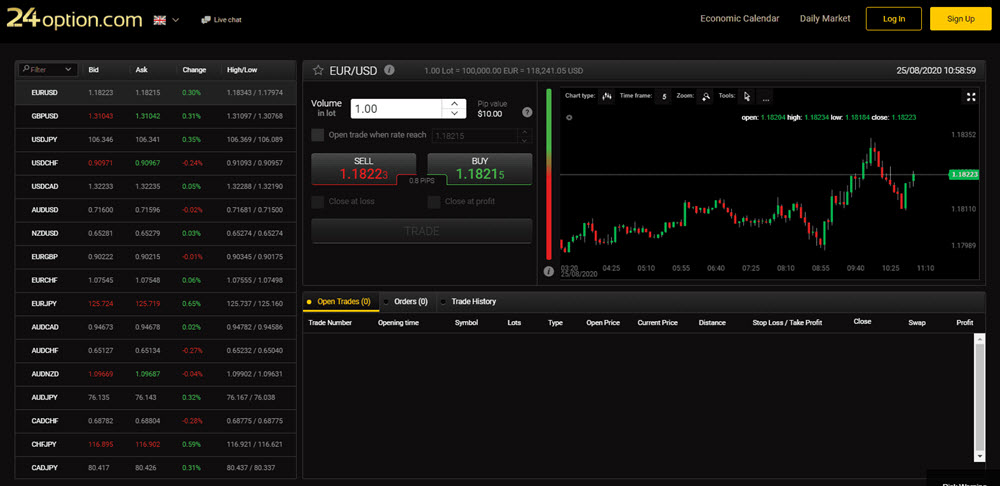The height and width of the screenshot is (486, 1000).
Task: Click the TRADE button
Action: pos(422,231)
